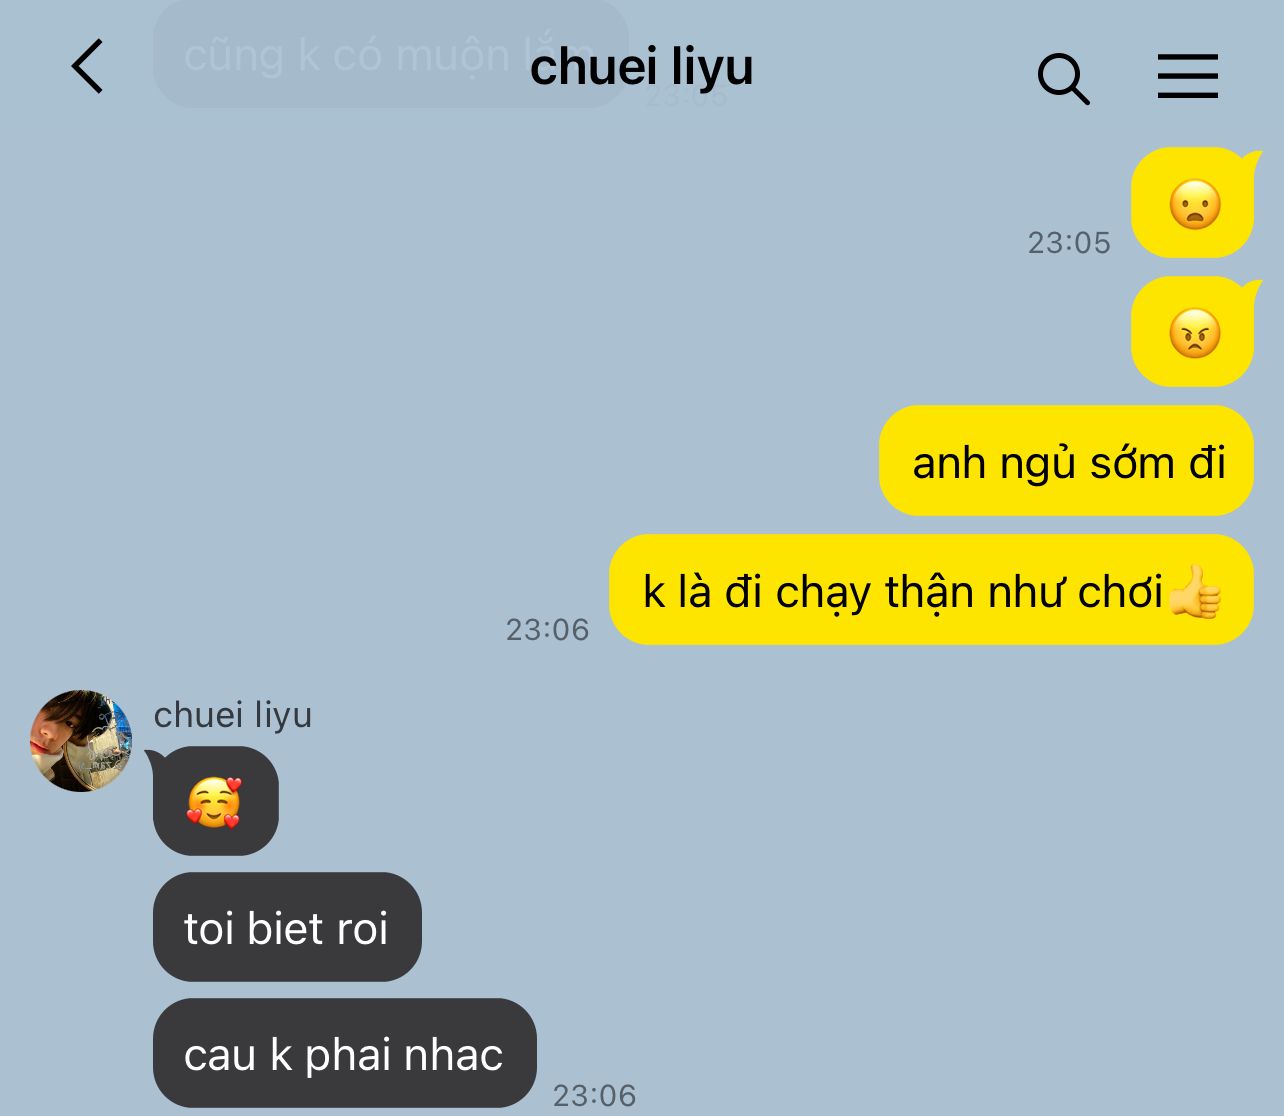Tap the "k là đi chạy thận" message
The height and width of the screenshot is (1116, 1284).
[x=931, y=590]
